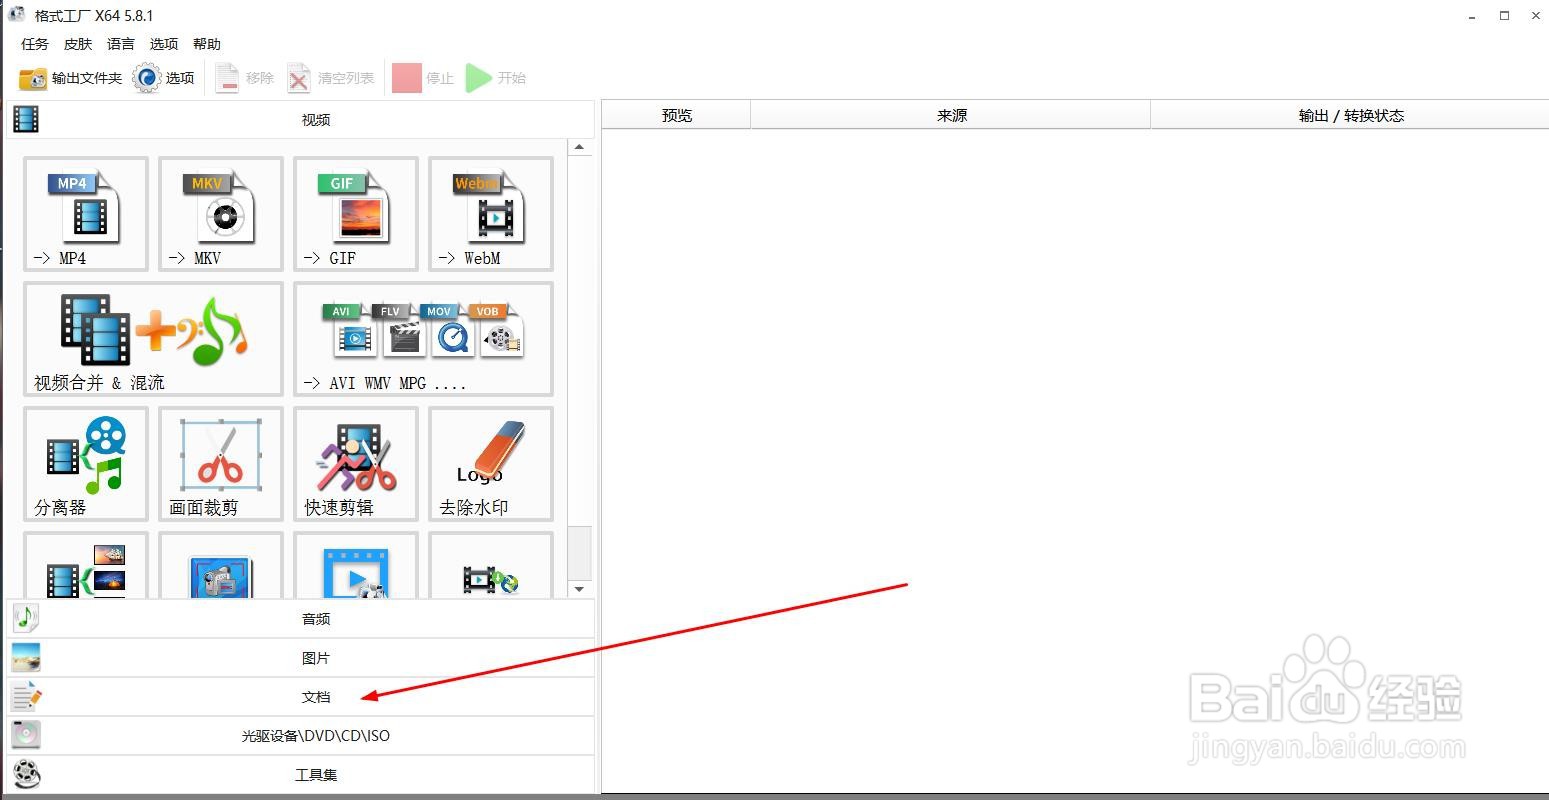
Task: Expand the 图片 category
Action: pos(300,658)
